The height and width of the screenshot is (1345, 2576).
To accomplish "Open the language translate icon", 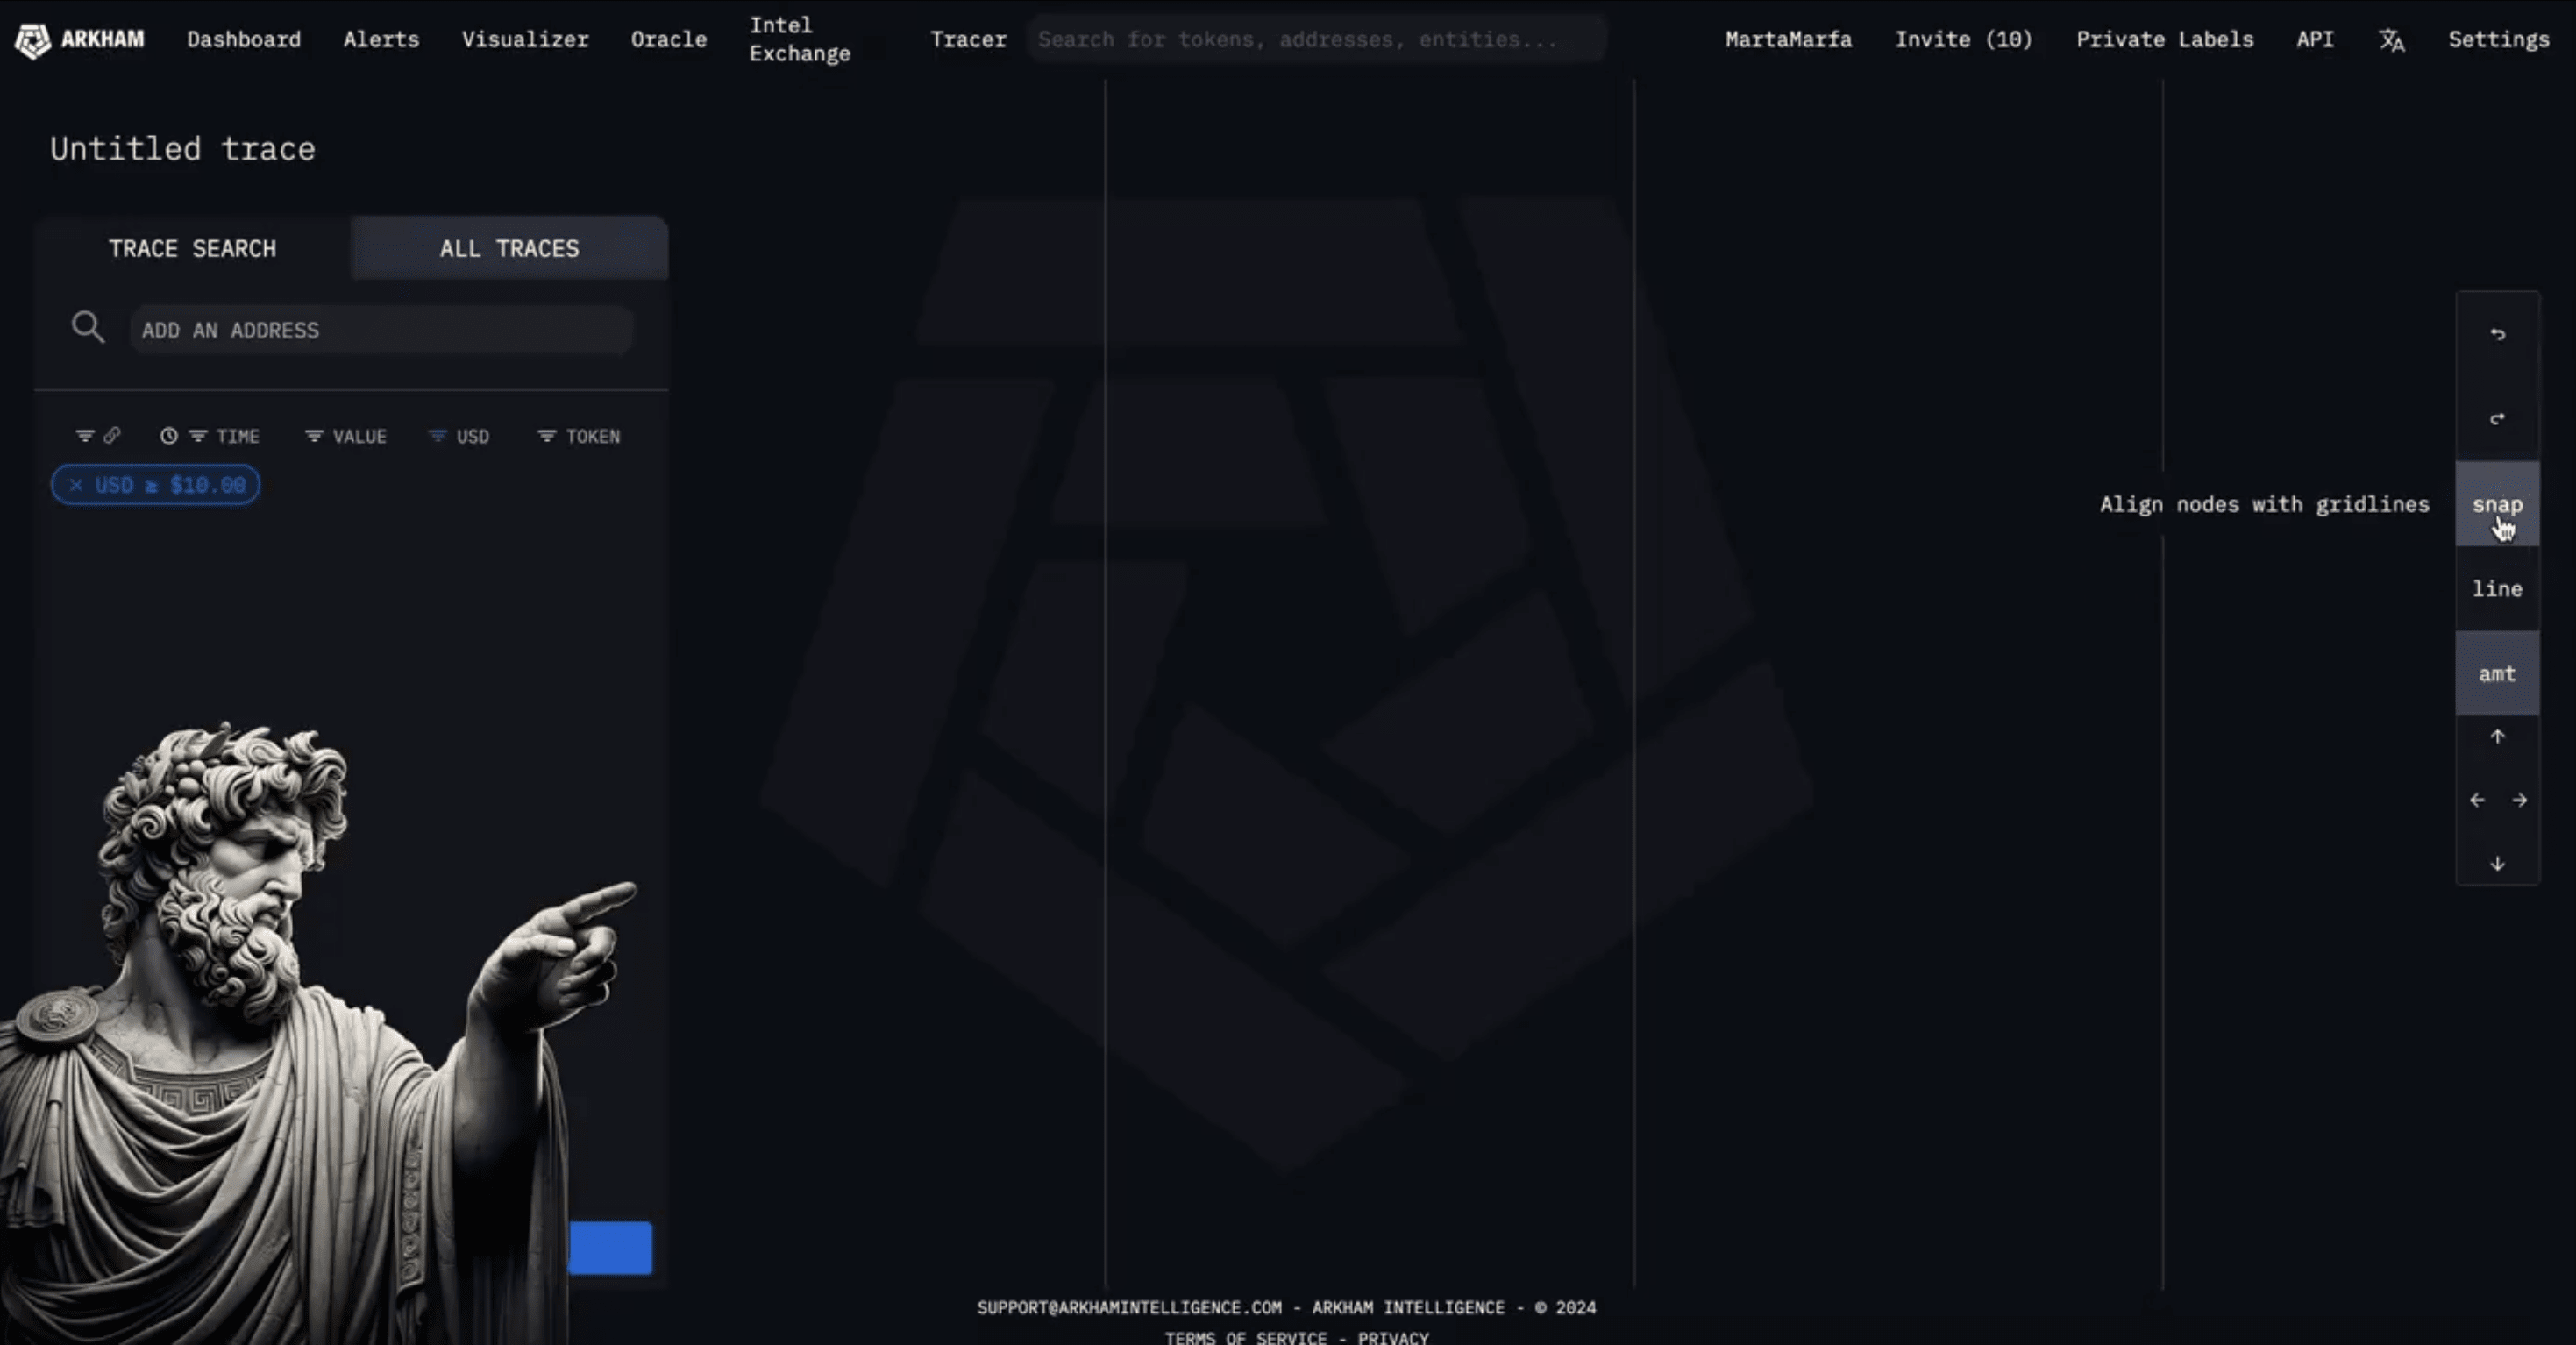I will [2391, 40].
